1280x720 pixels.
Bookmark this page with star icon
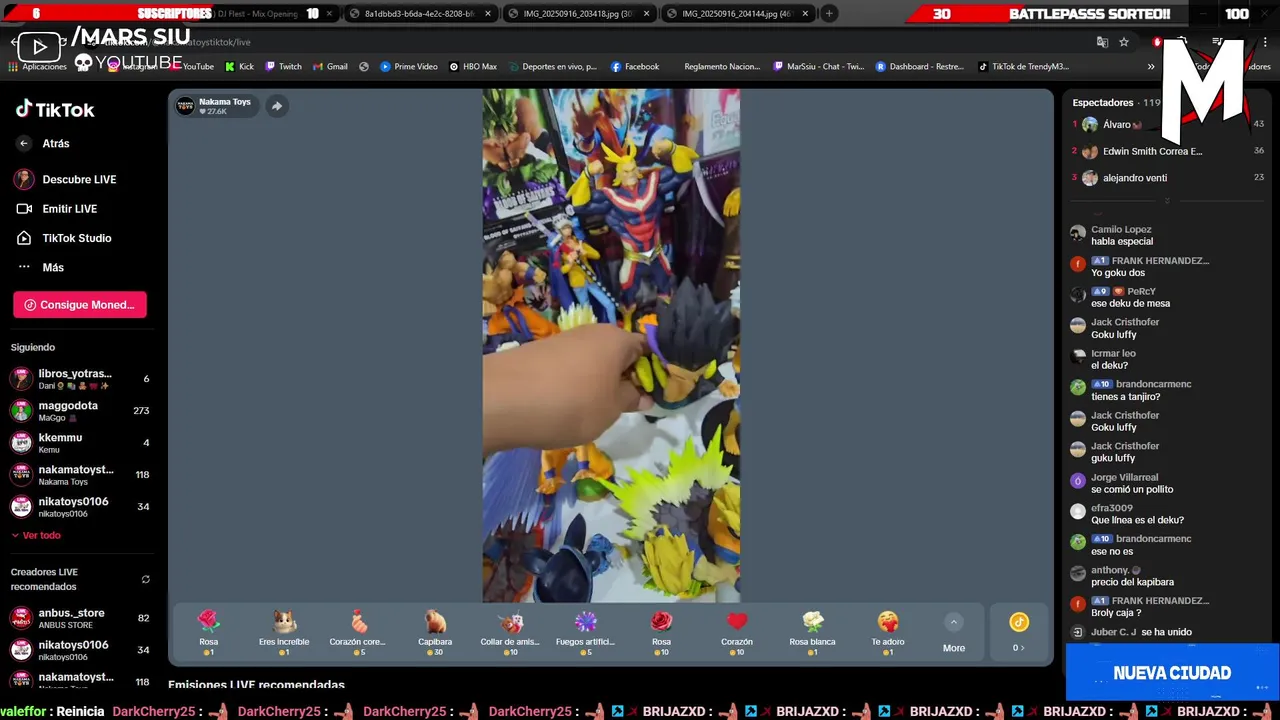1124,42
